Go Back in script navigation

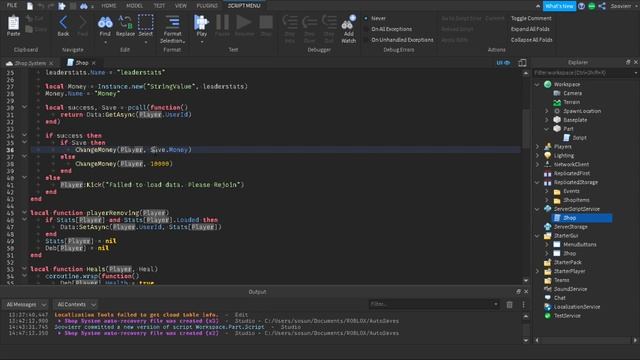pyautogui.click(x=63, y=23)
